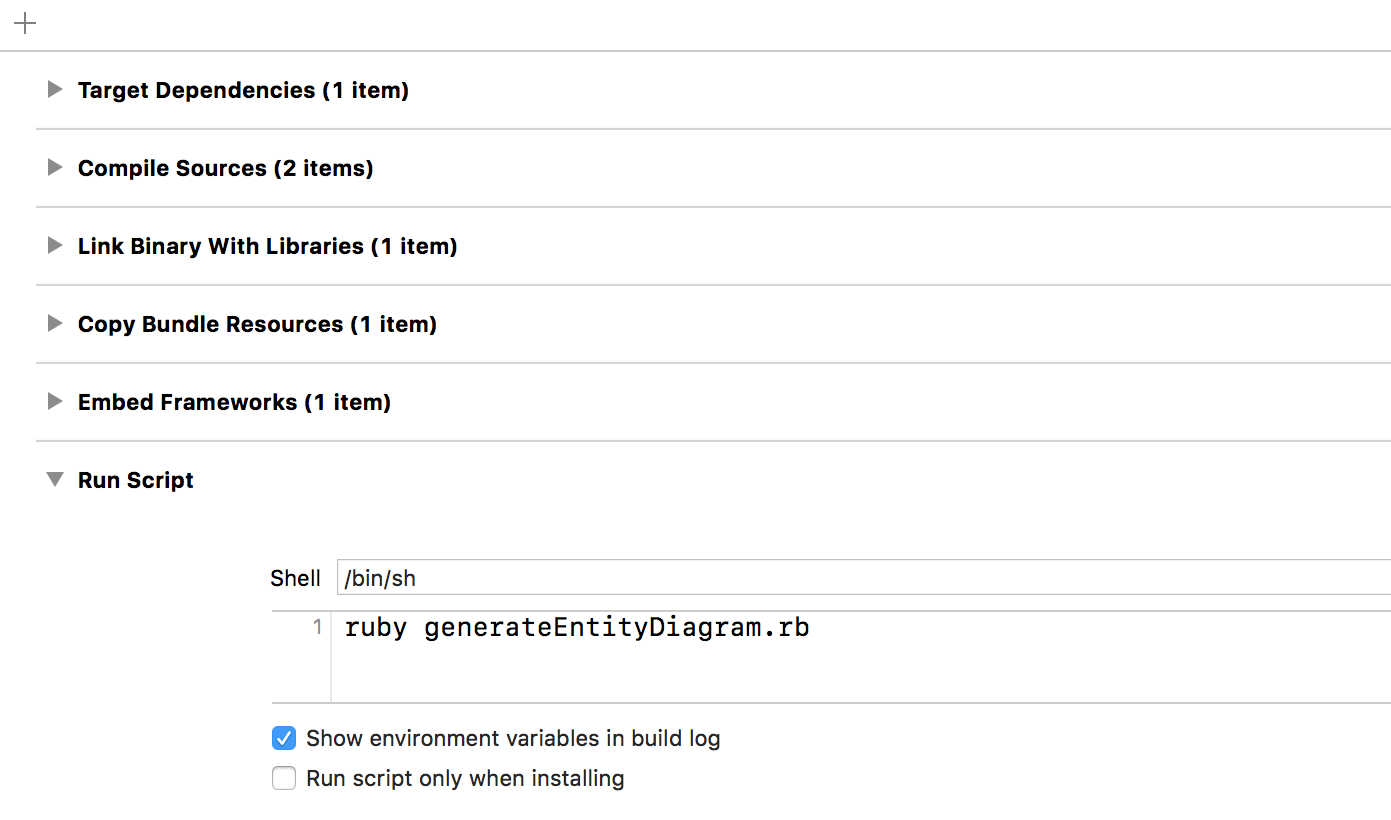Select the Embed Frameworks section title
The image size is (1391, 820).
(x=234, y=402)
